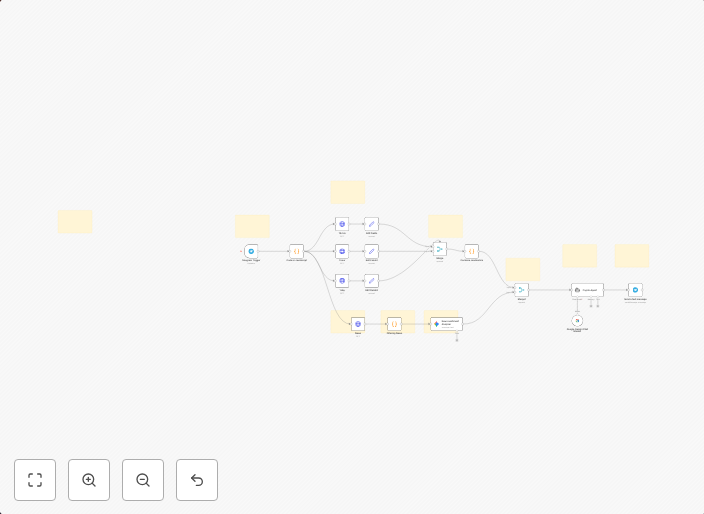Select the sticky note above Telegram Trigger
This screenshot has height=514, width=704.
click(x=252, y=226)
